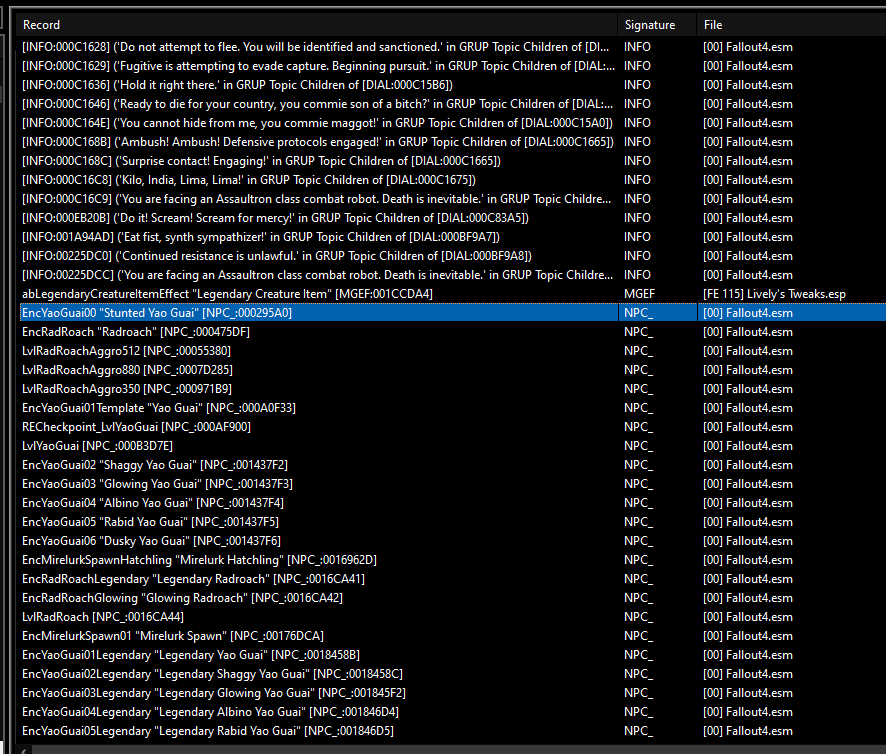Select the 'Kilo, India, Lima, Lima!' row

click(x=452, y=180)
